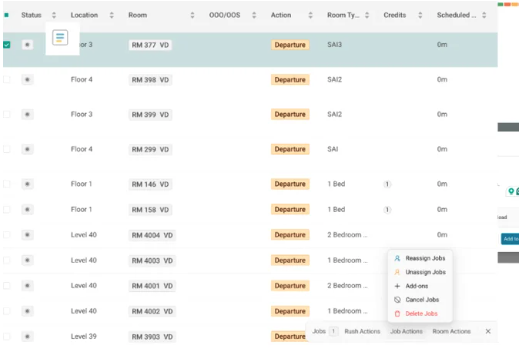Sort by Scheduled column arrows
The height and width of the screenshot is (360, 526).
(484, 15)
